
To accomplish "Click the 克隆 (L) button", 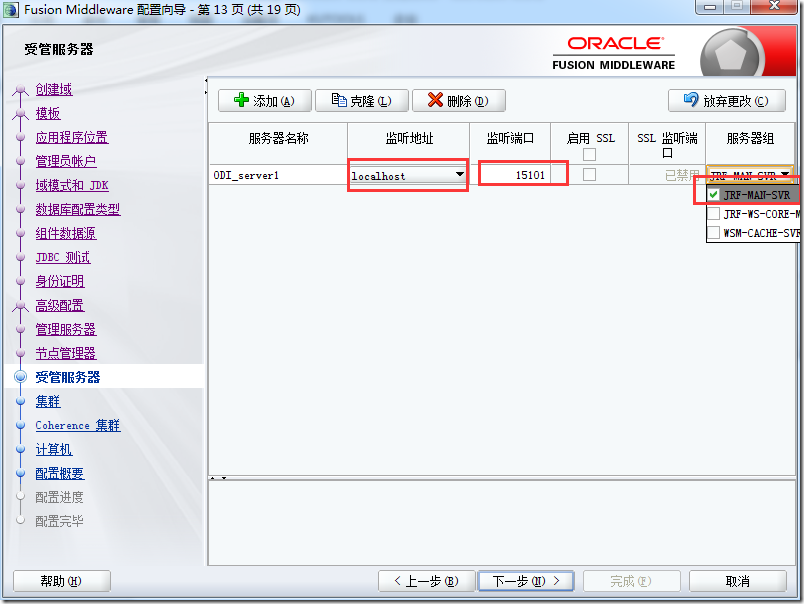I will click(x=361, y=100).
